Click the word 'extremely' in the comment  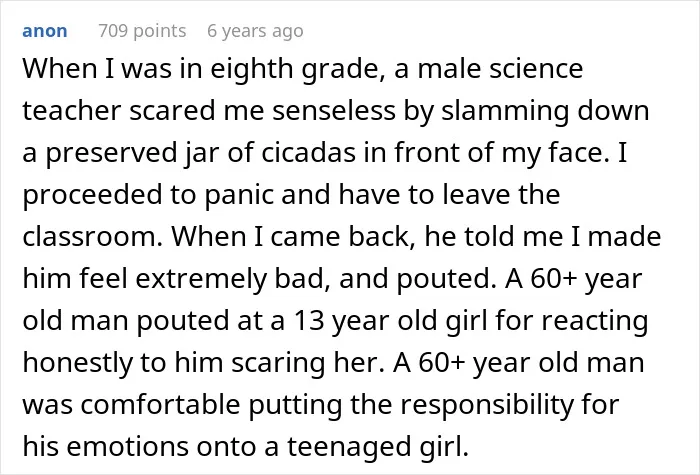200,279
